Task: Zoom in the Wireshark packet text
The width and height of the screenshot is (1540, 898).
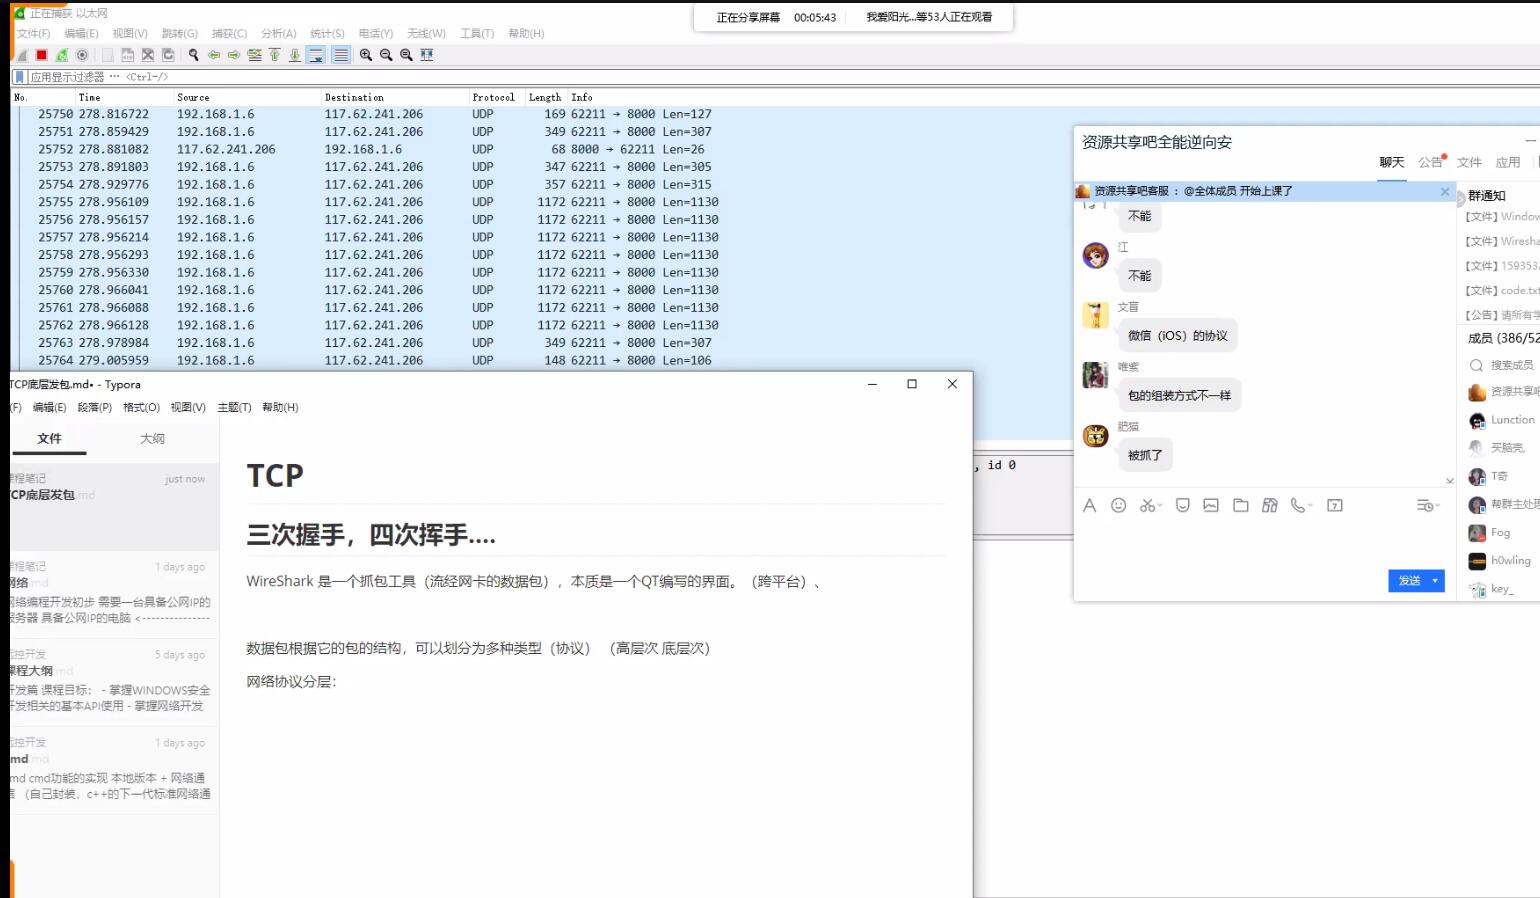Action: pyautogui.click(x=366, y=55)
